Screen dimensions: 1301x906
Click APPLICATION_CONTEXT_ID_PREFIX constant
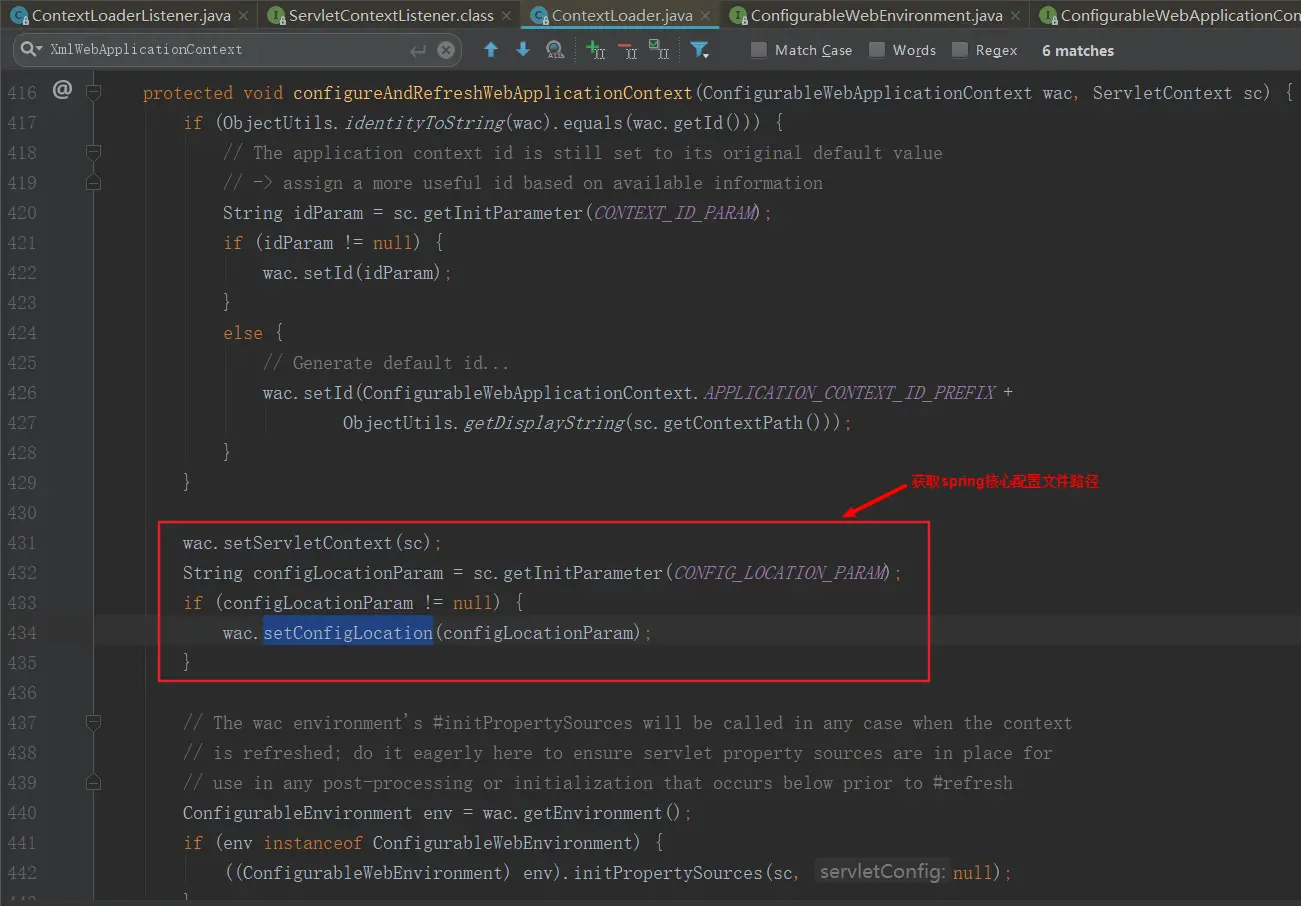pos(849,393)
